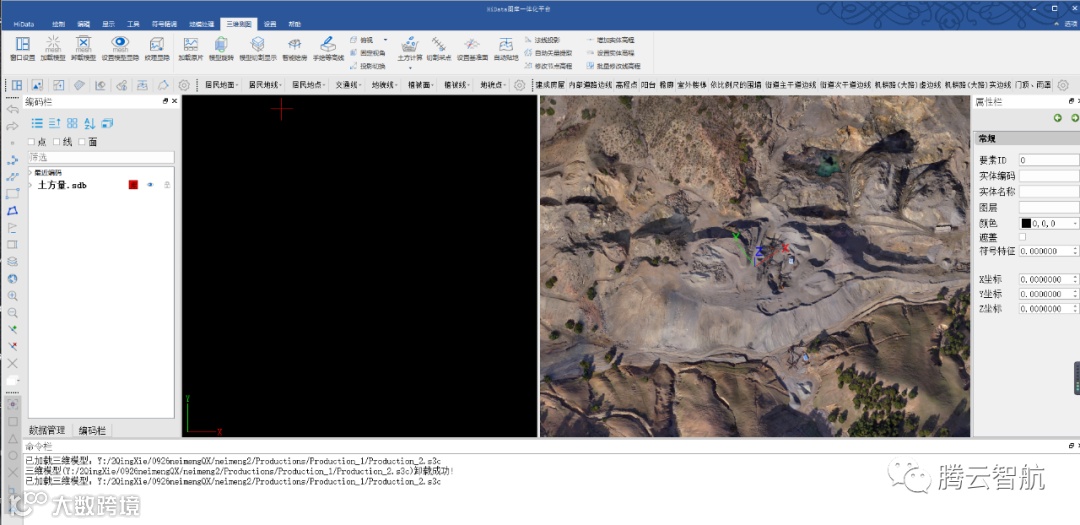Click the 增加实体高程 button

610,40
